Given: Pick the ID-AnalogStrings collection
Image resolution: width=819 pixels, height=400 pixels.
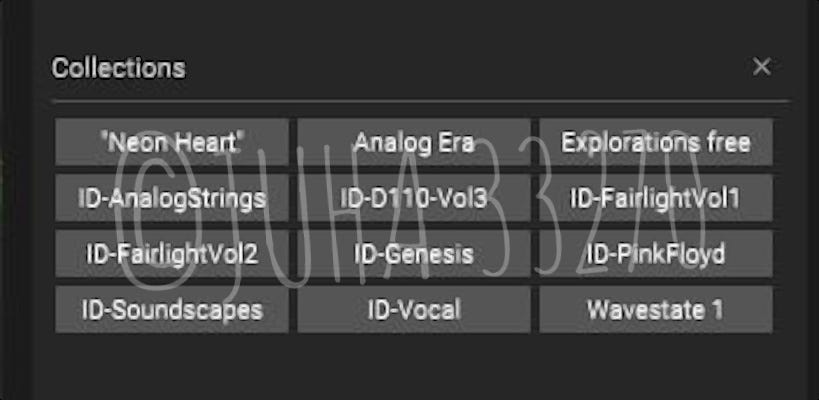Looking at the screenshot, I should (172, 198).
